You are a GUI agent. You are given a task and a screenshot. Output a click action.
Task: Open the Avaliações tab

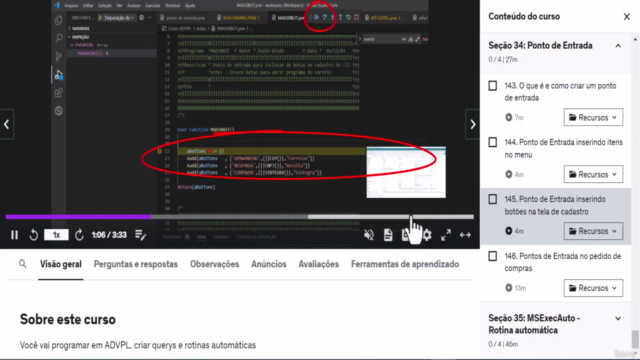coord(318,264)
